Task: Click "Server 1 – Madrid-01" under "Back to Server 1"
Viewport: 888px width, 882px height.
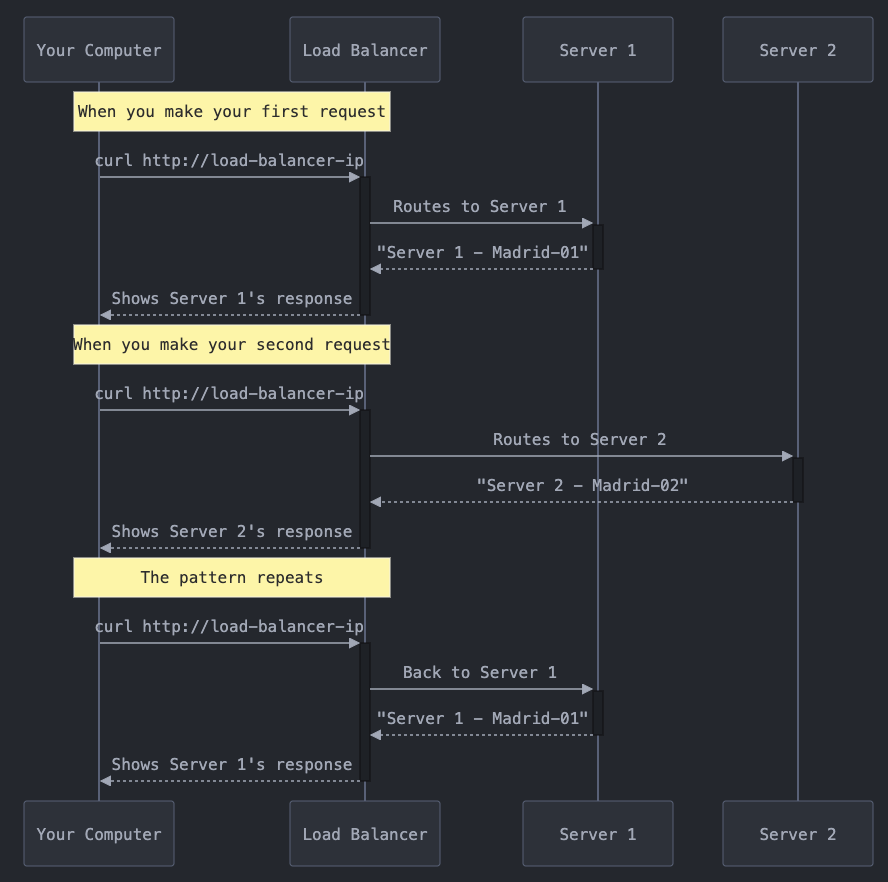Action: coord(483,718)
